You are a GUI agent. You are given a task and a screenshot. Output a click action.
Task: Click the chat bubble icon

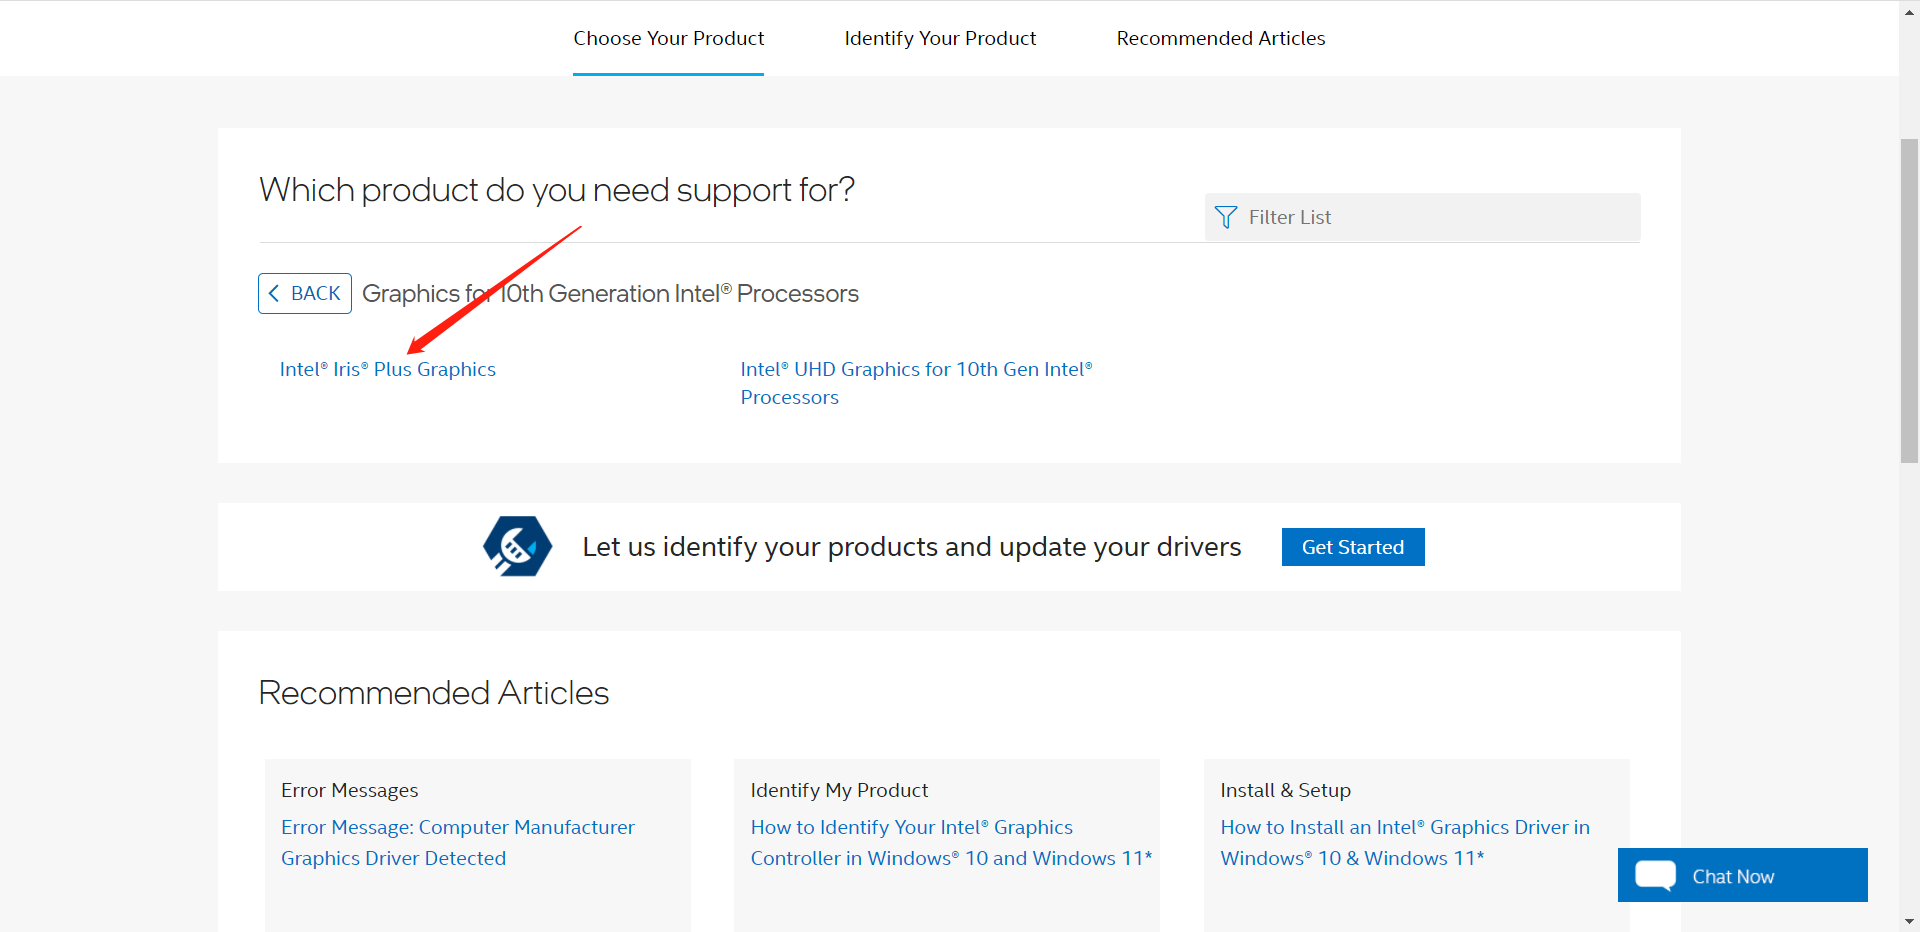tap(1656, 875)
